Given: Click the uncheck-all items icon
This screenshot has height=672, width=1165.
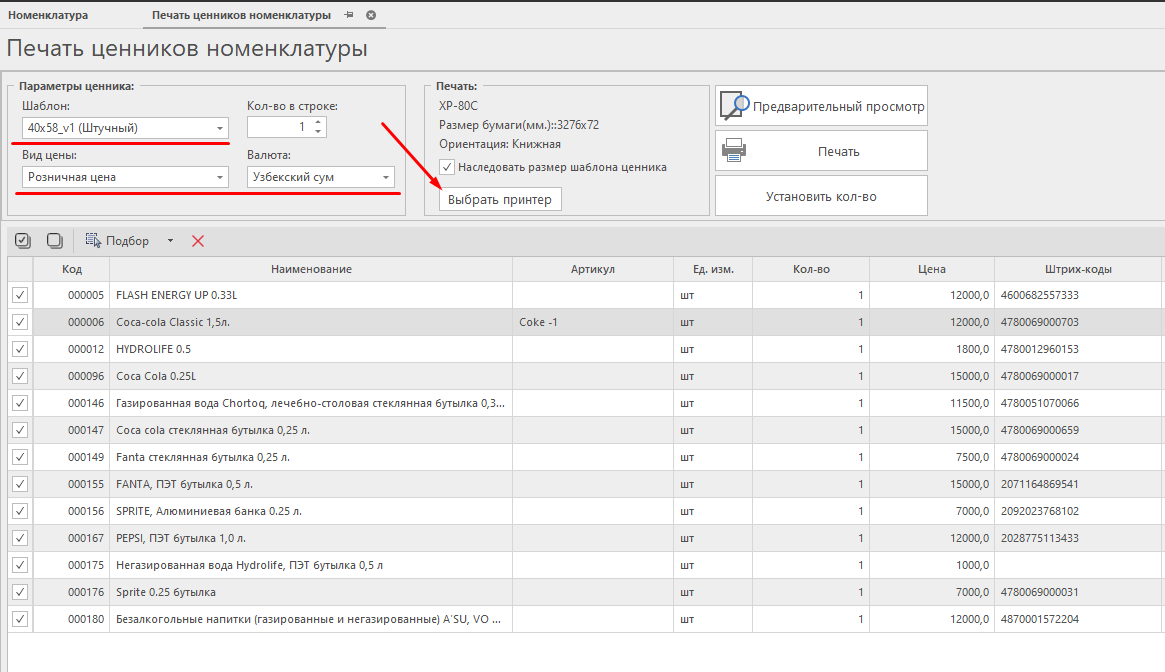Looking at the screenshot, I should 55,241.
